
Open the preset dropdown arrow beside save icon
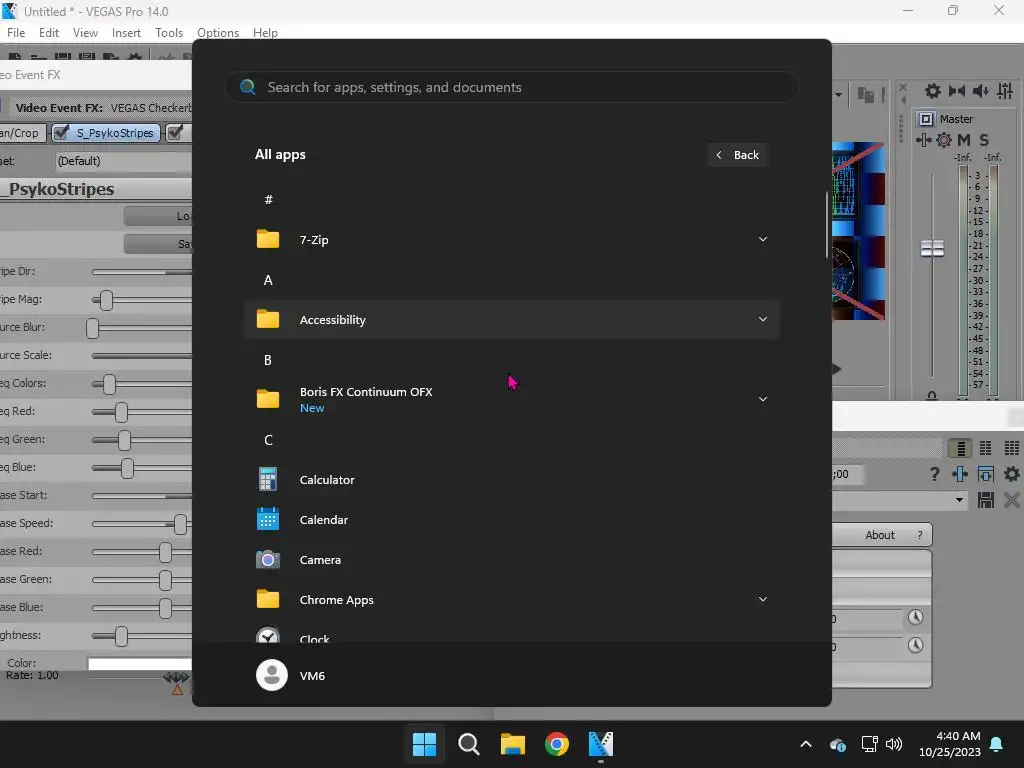[959, 500]
